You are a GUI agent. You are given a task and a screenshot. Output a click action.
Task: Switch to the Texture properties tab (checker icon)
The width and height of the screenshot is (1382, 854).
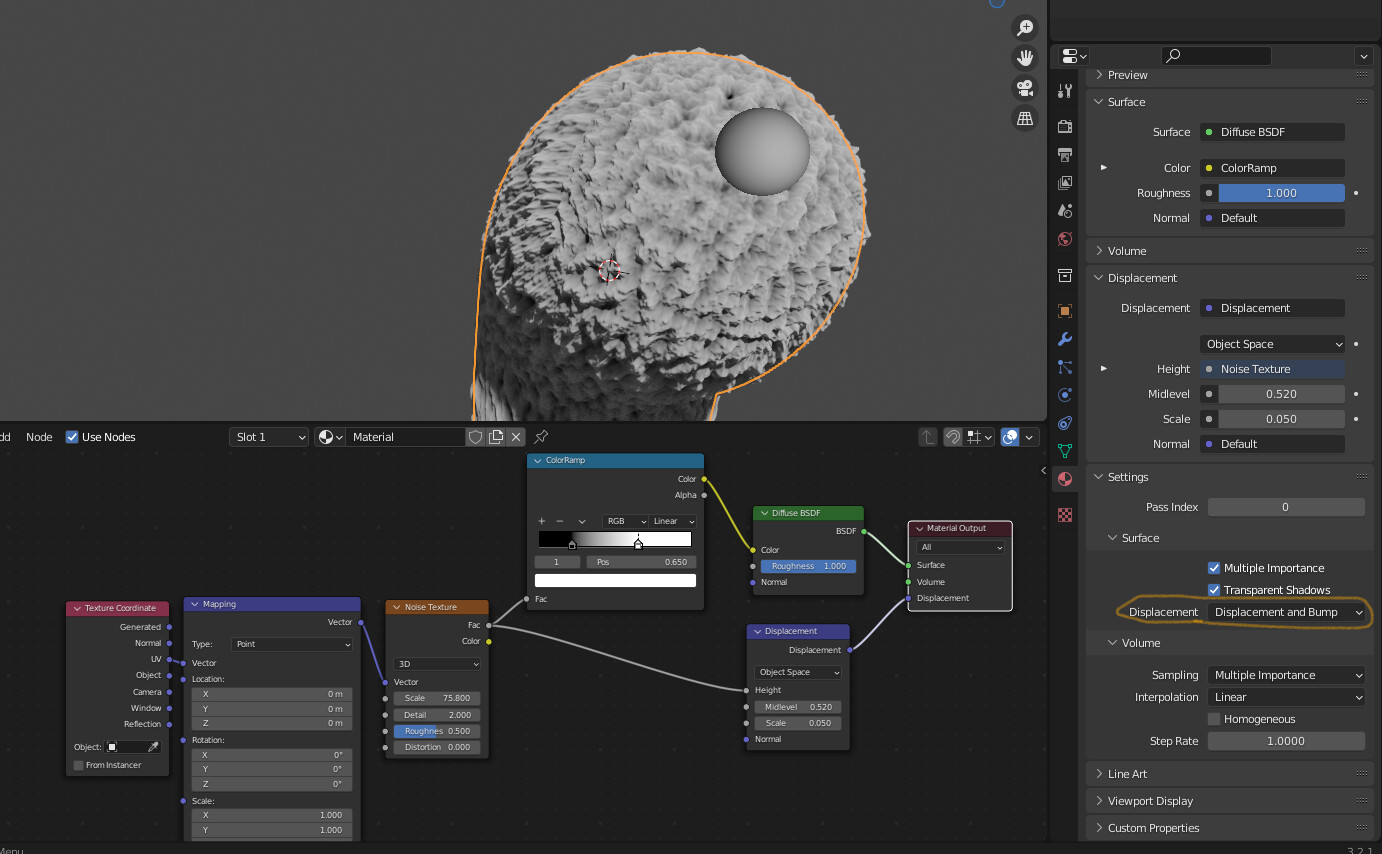[x=1064, y=515]
